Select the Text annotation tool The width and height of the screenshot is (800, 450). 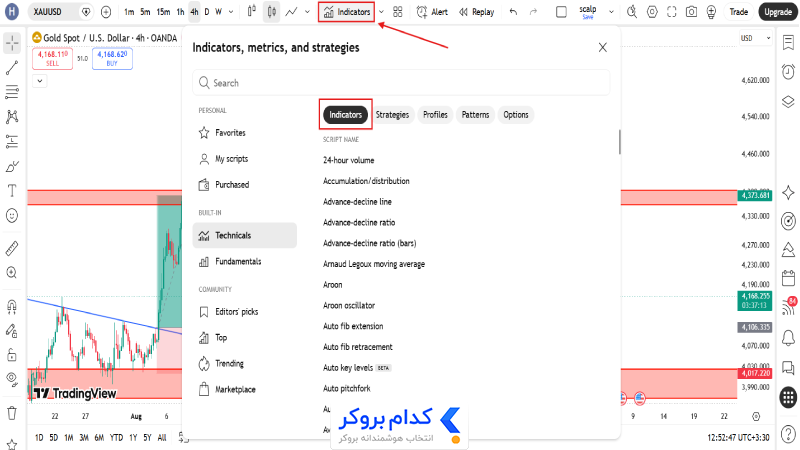click(x=12, y=191)
